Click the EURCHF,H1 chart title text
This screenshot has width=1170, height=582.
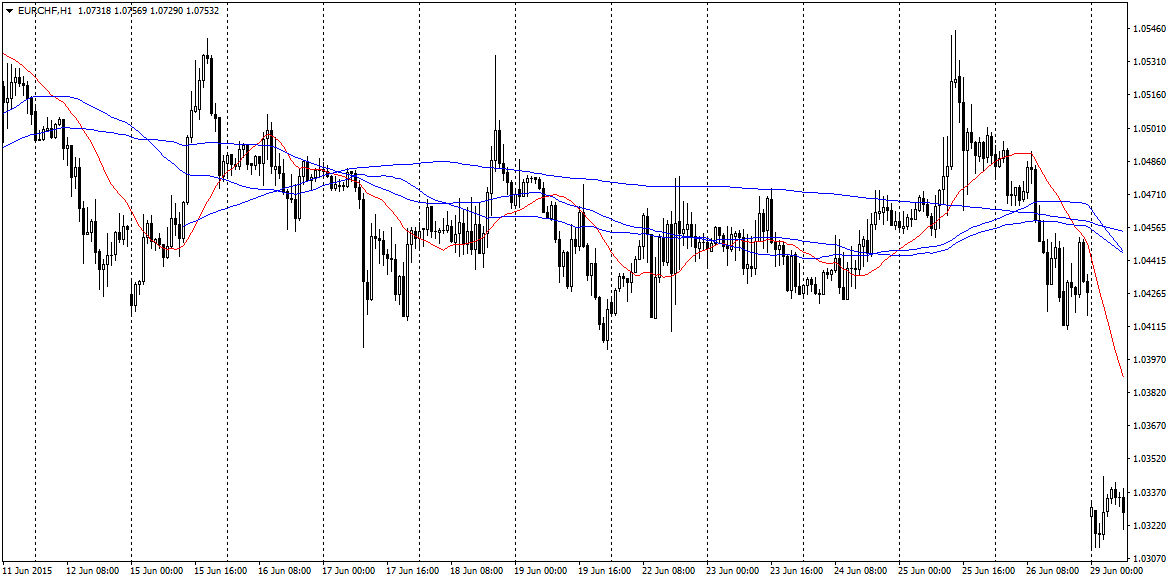(x=44, y=10)
